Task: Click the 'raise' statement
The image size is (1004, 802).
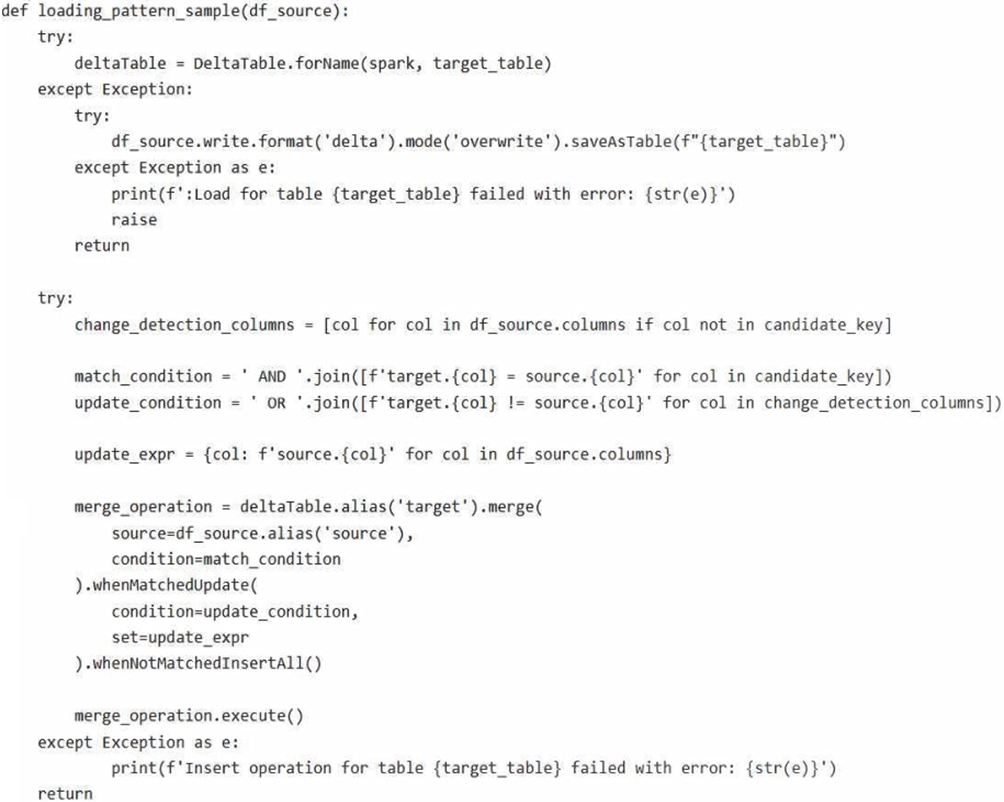Action: point(134,220)
